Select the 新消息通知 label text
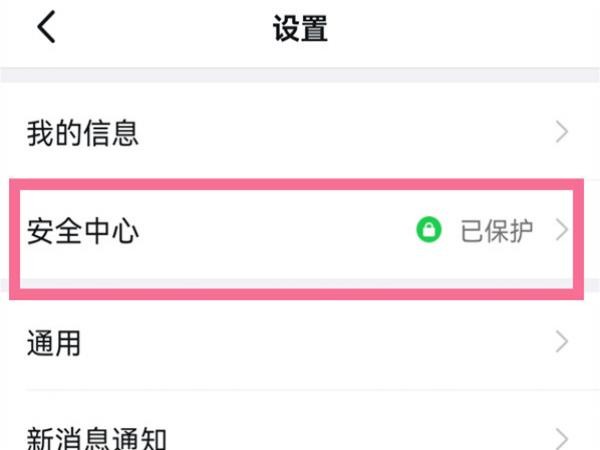Viewport: 600px width, 450px height. click(x=96, y=439)
